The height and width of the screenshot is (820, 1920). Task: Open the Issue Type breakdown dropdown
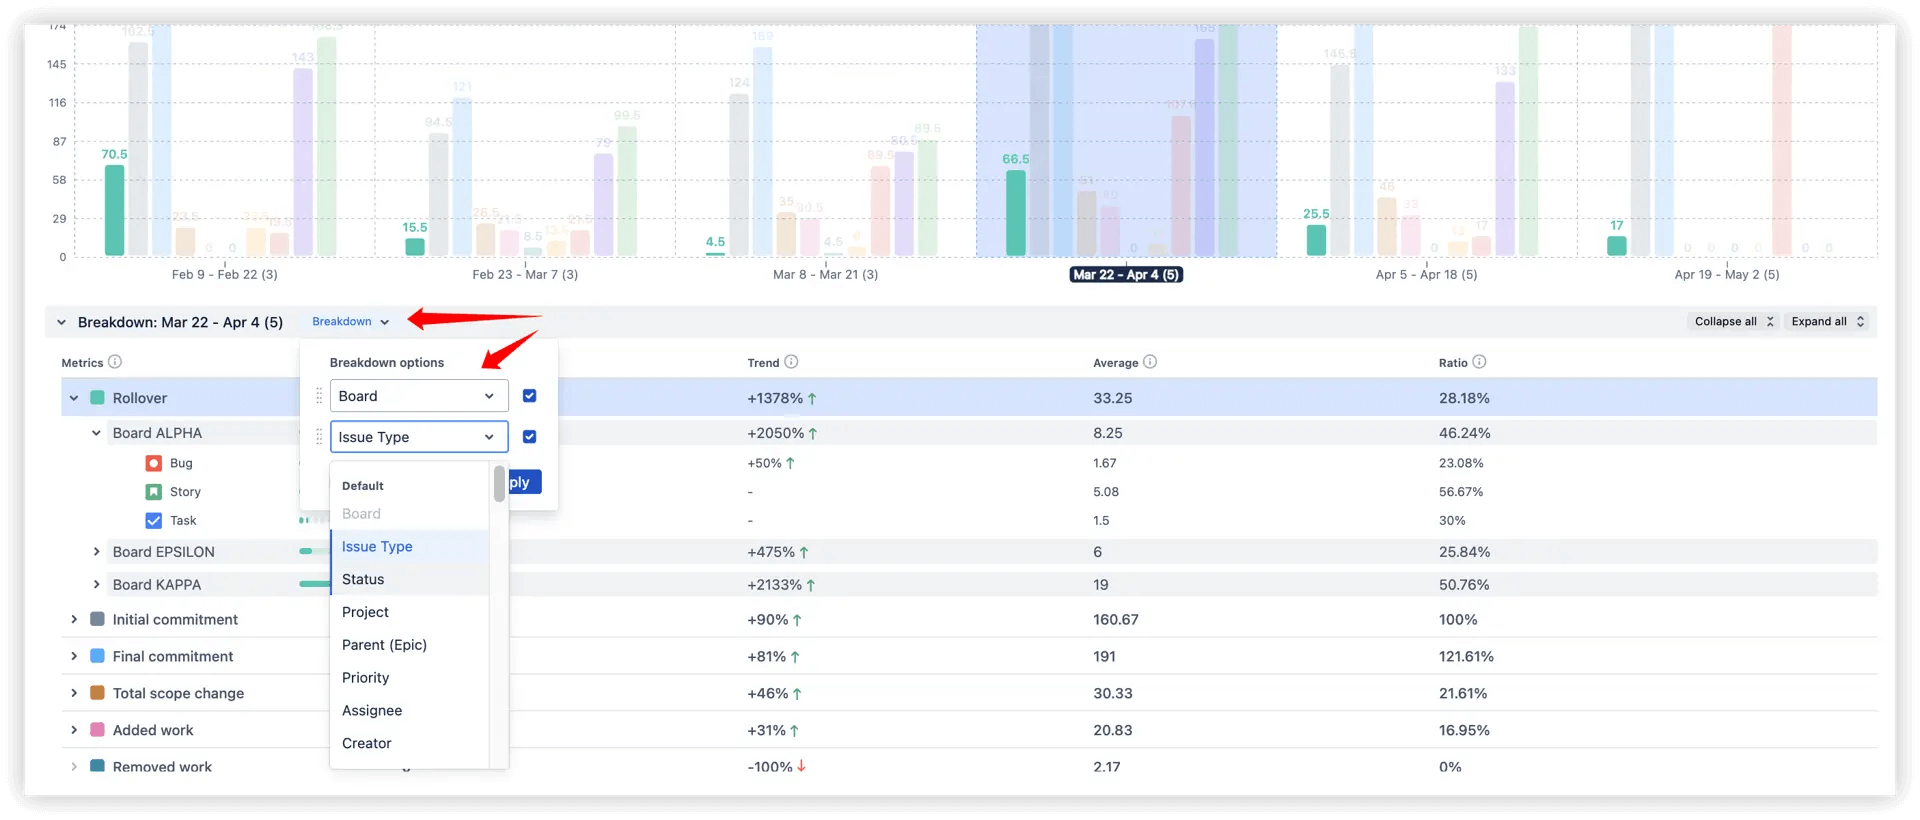coord(419,437)
